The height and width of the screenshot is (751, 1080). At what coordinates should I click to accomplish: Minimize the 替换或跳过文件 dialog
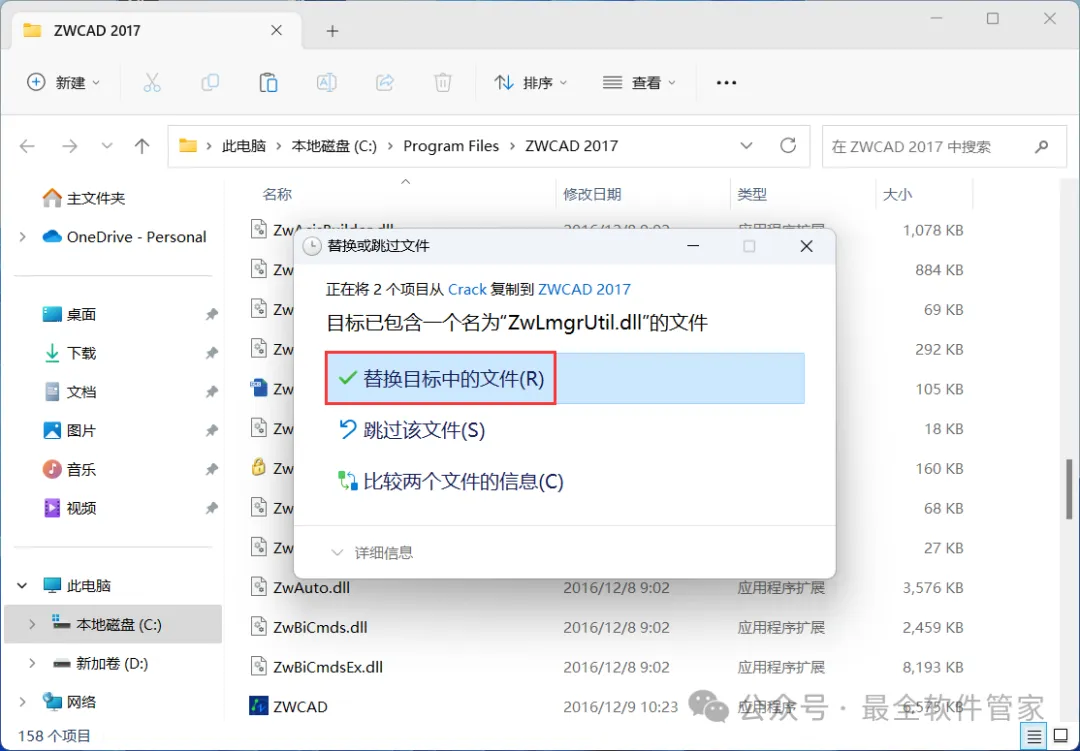tap(693, 246)
